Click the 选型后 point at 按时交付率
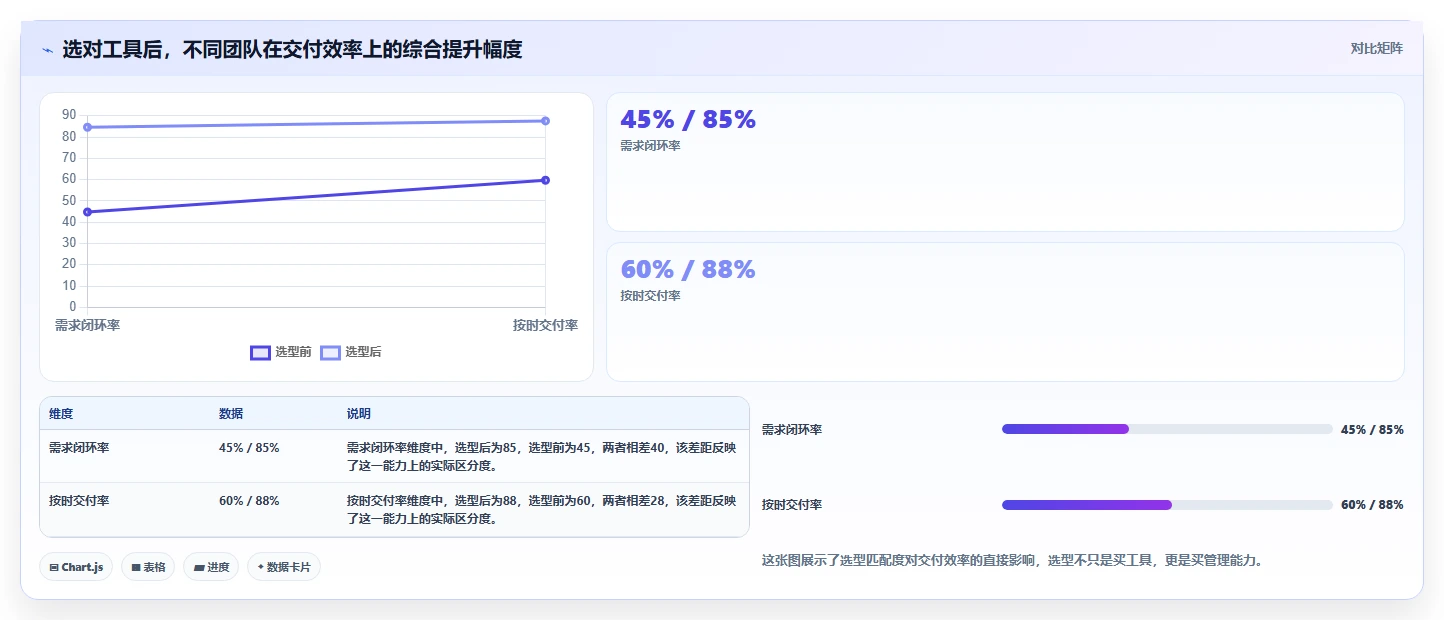This screenshot has height=620, width=1444. coord(545,121)
